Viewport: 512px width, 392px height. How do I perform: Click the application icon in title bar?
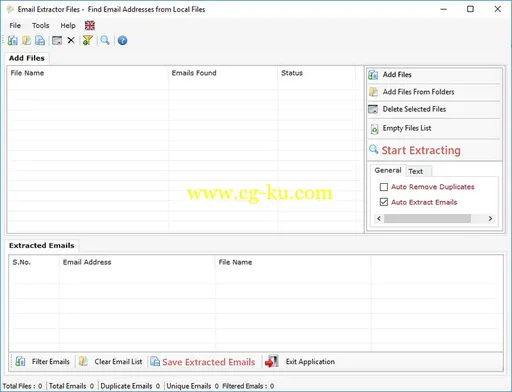10,9
